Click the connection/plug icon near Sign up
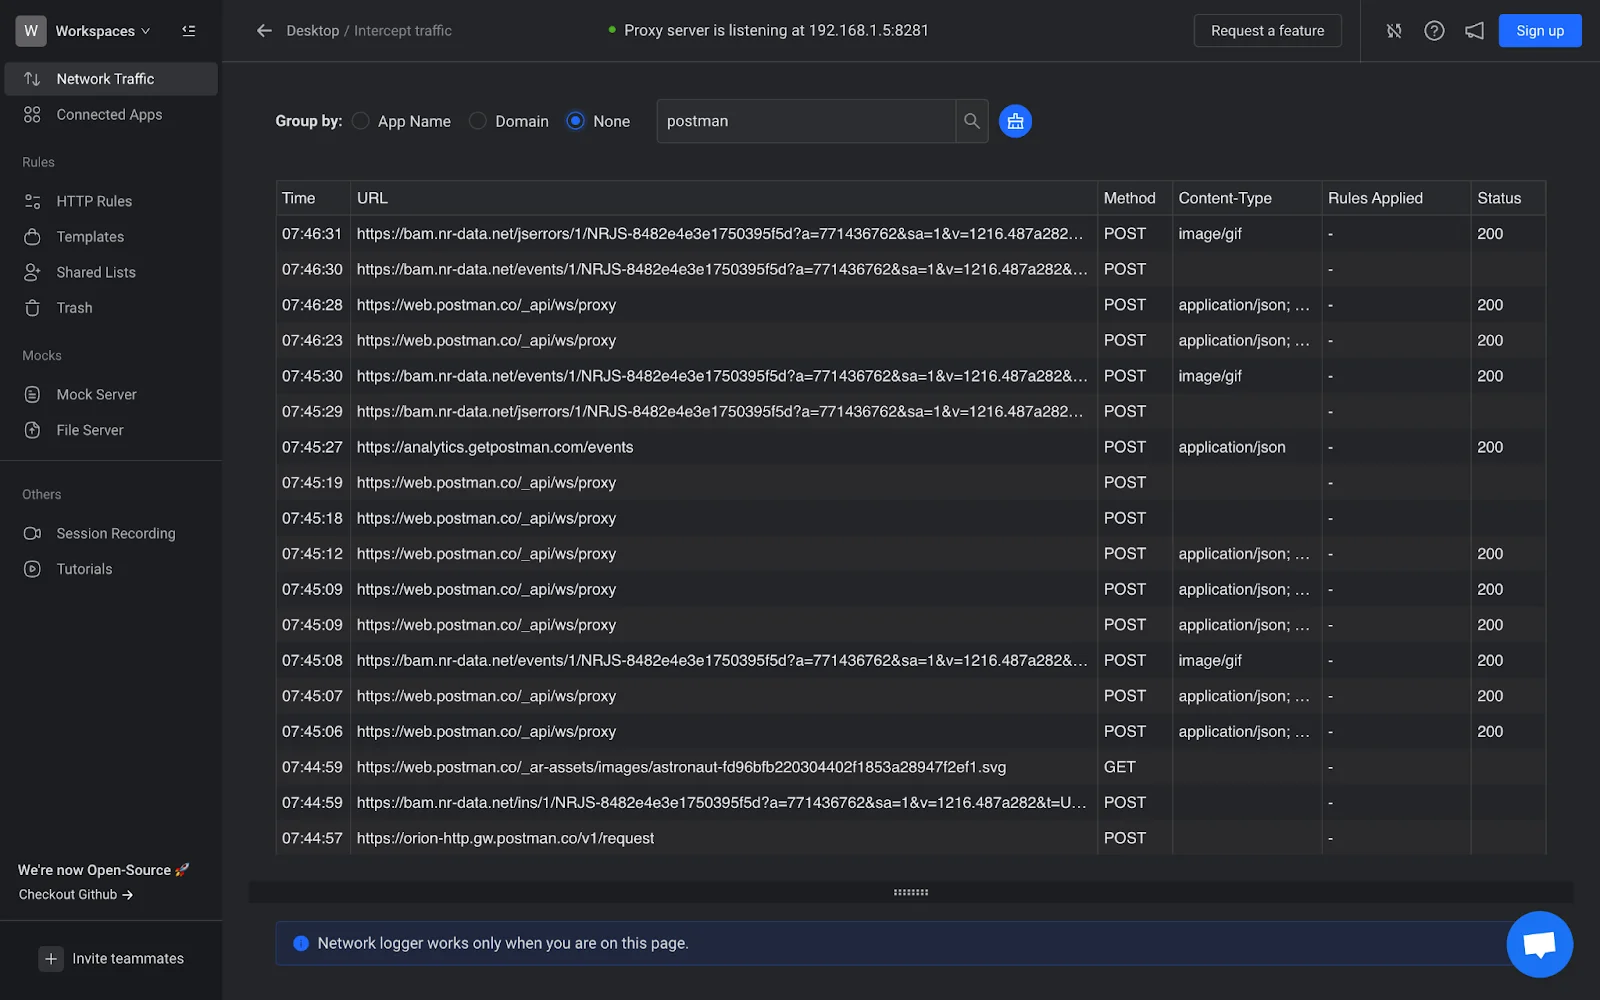1600x1000 pixels. coord(1394,31)
